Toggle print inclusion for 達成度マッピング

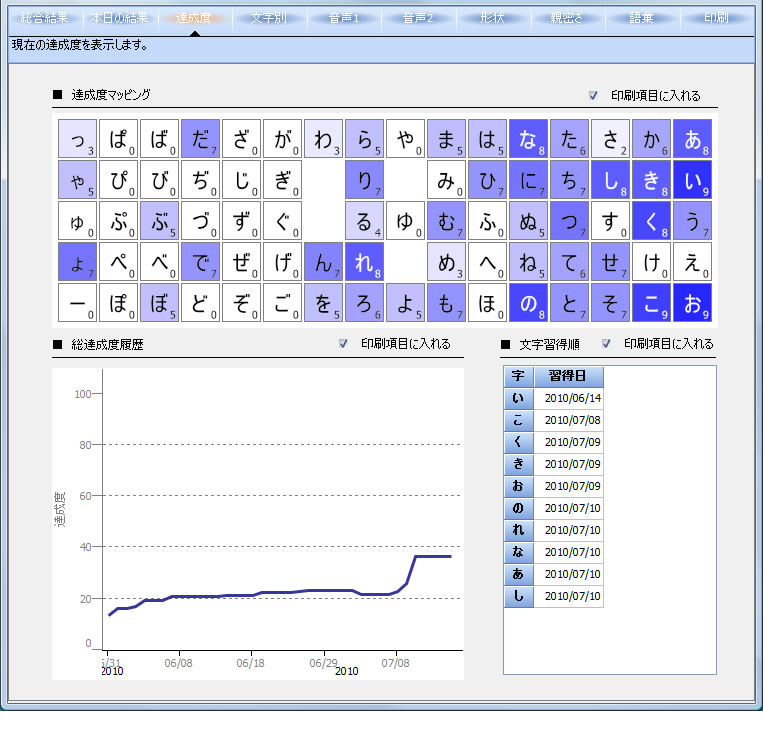593,96
